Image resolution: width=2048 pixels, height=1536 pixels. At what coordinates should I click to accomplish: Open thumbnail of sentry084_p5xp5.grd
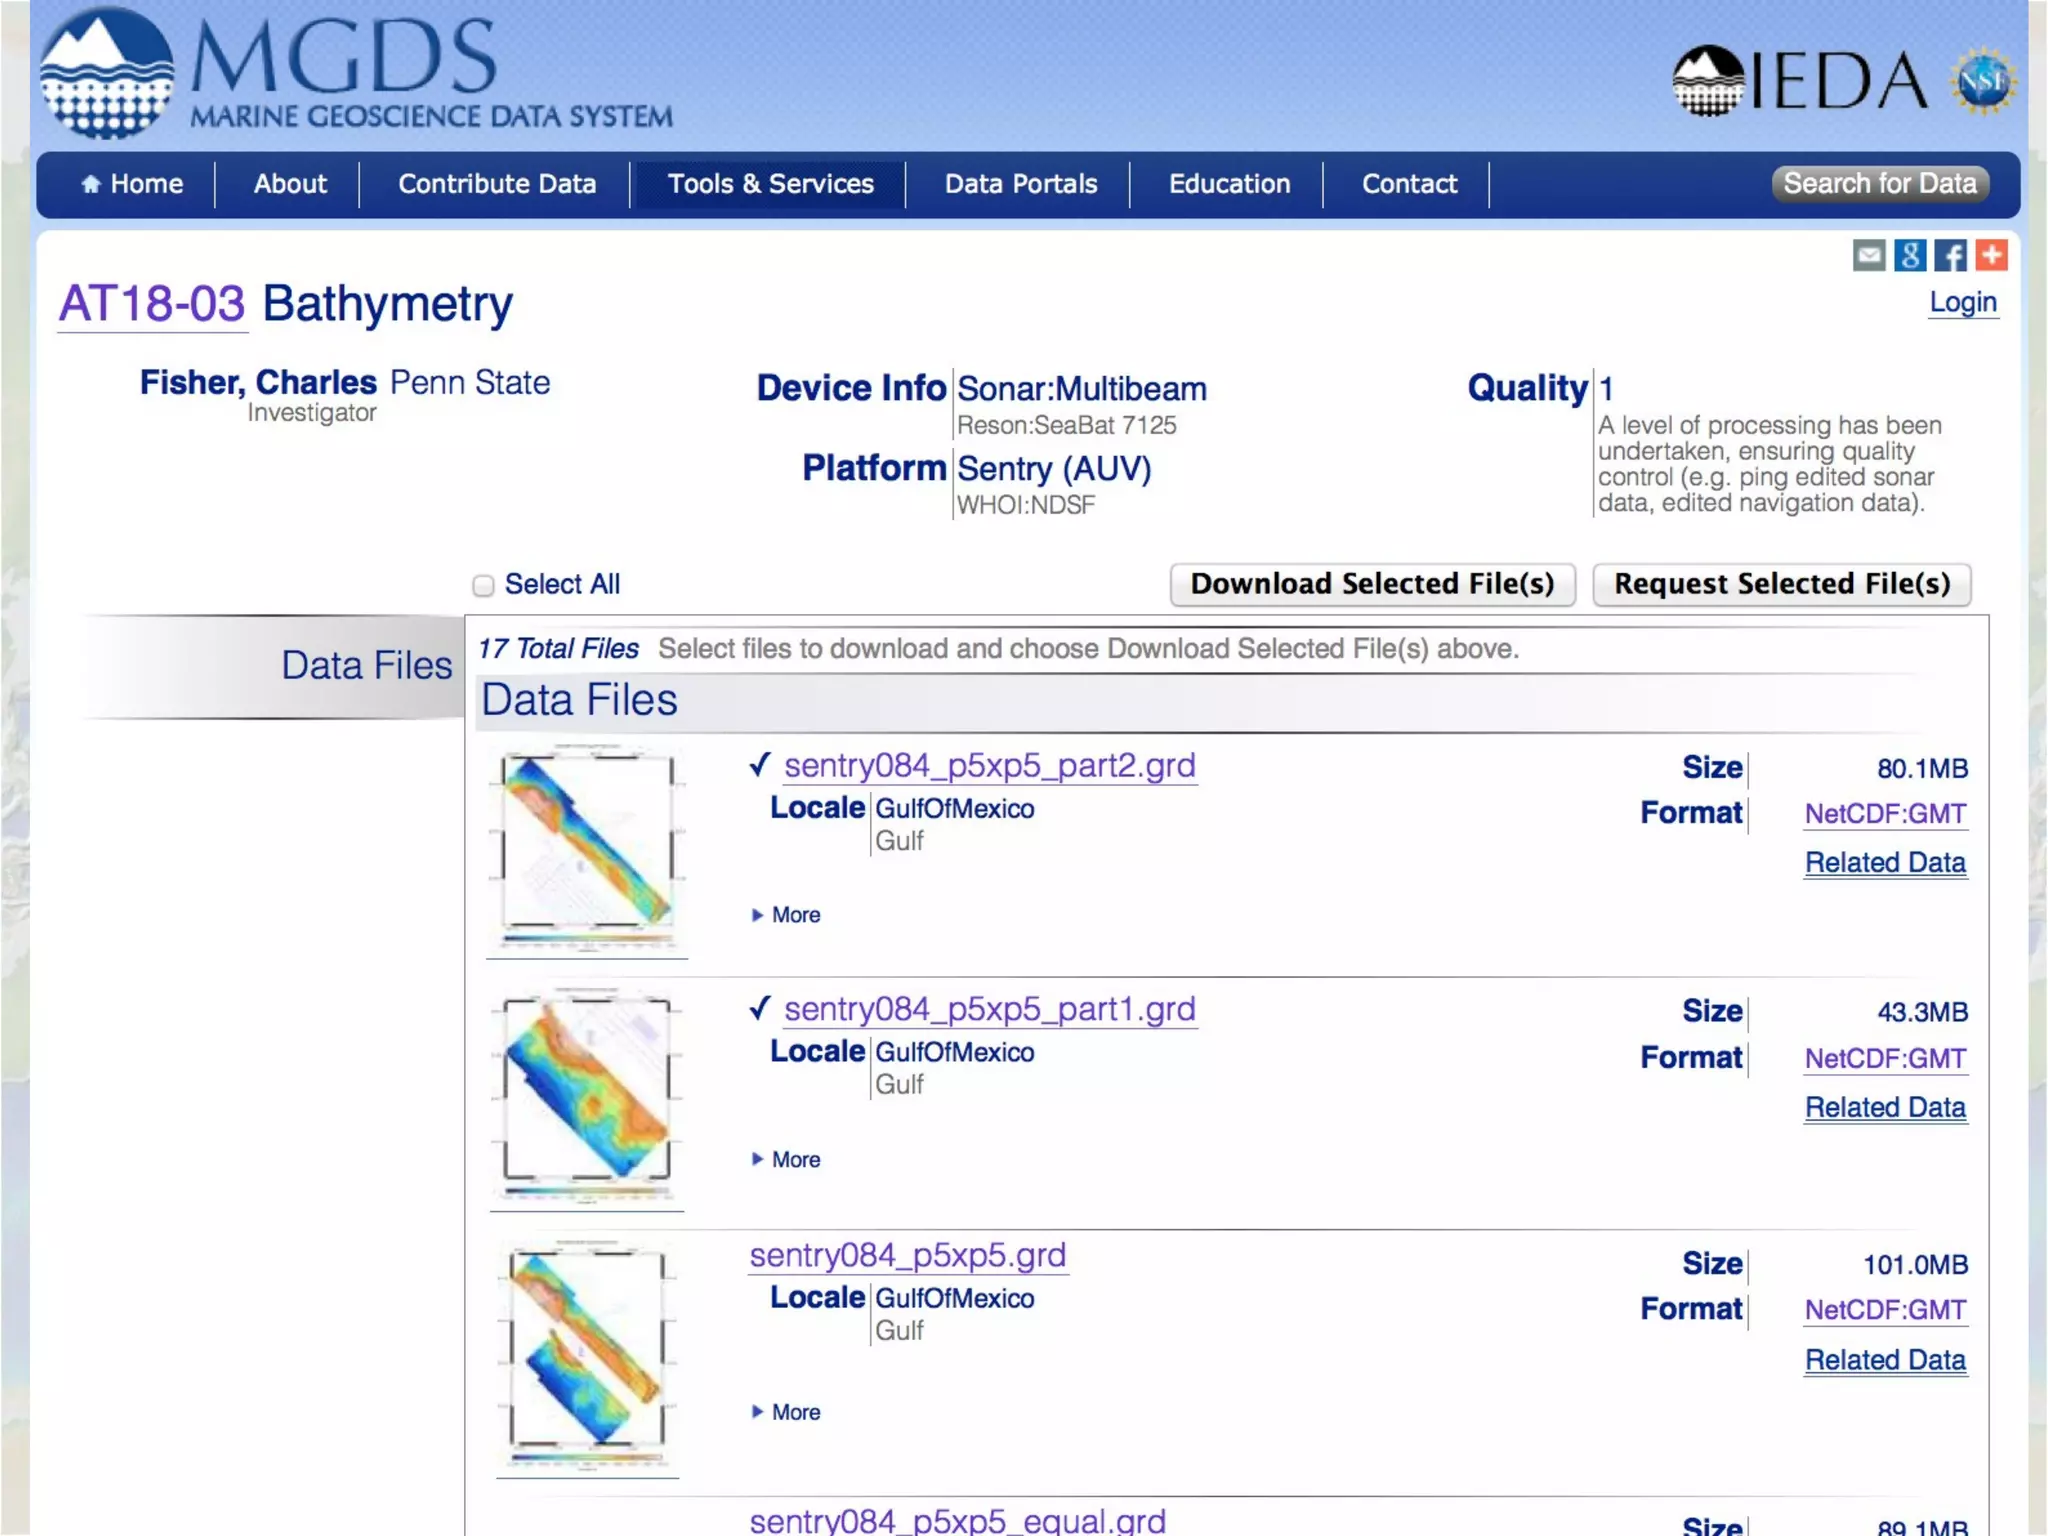click(587, 1358)
